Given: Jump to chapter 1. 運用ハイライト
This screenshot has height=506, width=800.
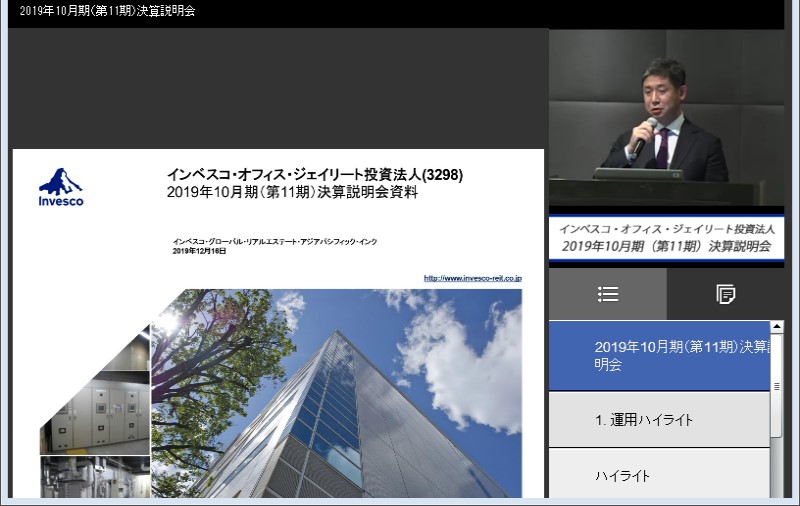Looking at the screenshot, I should tap(659, 420).
